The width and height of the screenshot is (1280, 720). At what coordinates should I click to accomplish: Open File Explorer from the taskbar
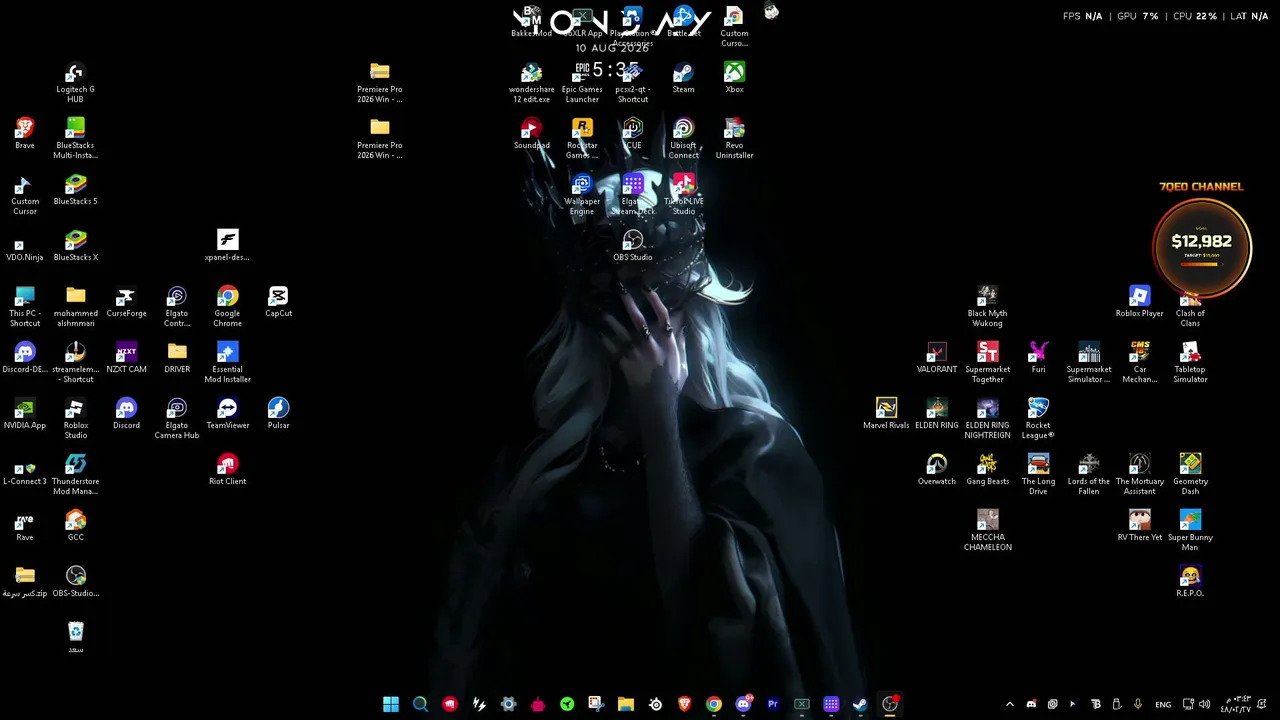coord(626,704)
